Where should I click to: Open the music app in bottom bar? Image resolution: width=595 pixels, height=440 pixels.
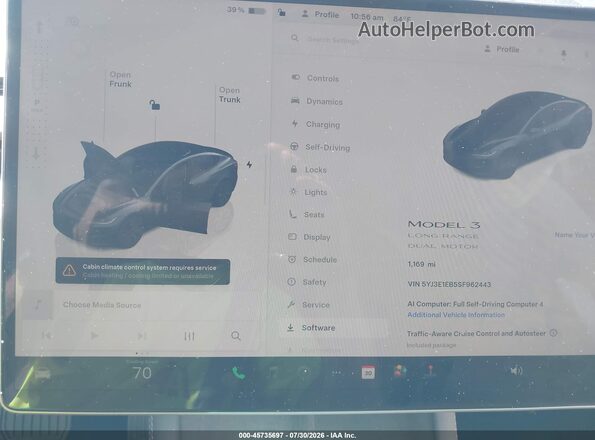tap(272, 373)
